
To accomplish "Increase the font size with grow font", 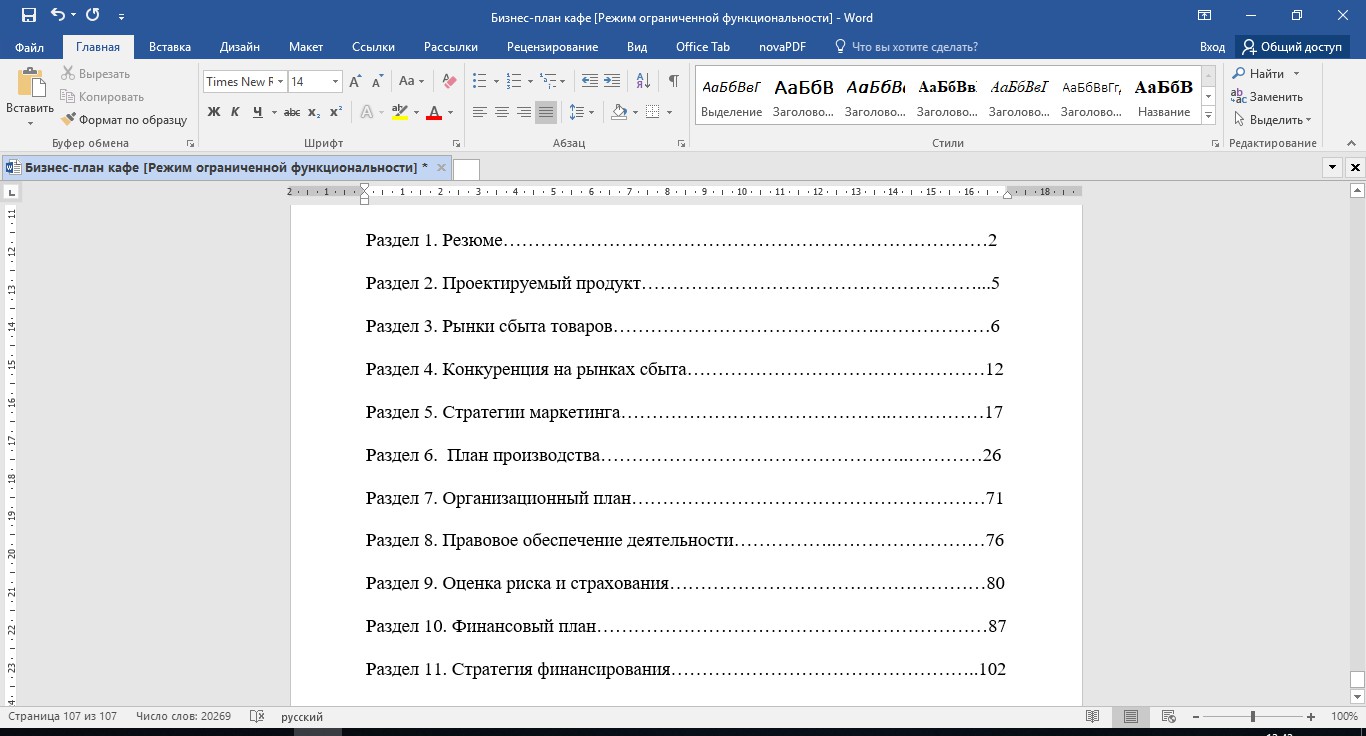I will click(357, 82).
